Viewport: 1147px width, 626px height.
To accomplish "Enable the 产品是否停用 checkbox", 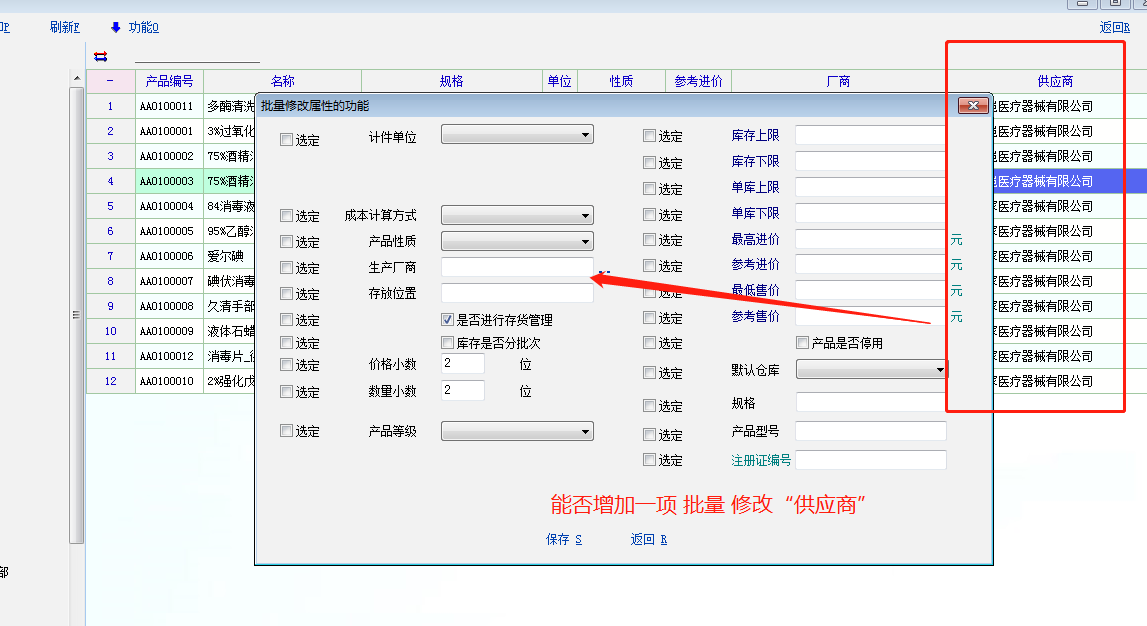I will (803, 343).
